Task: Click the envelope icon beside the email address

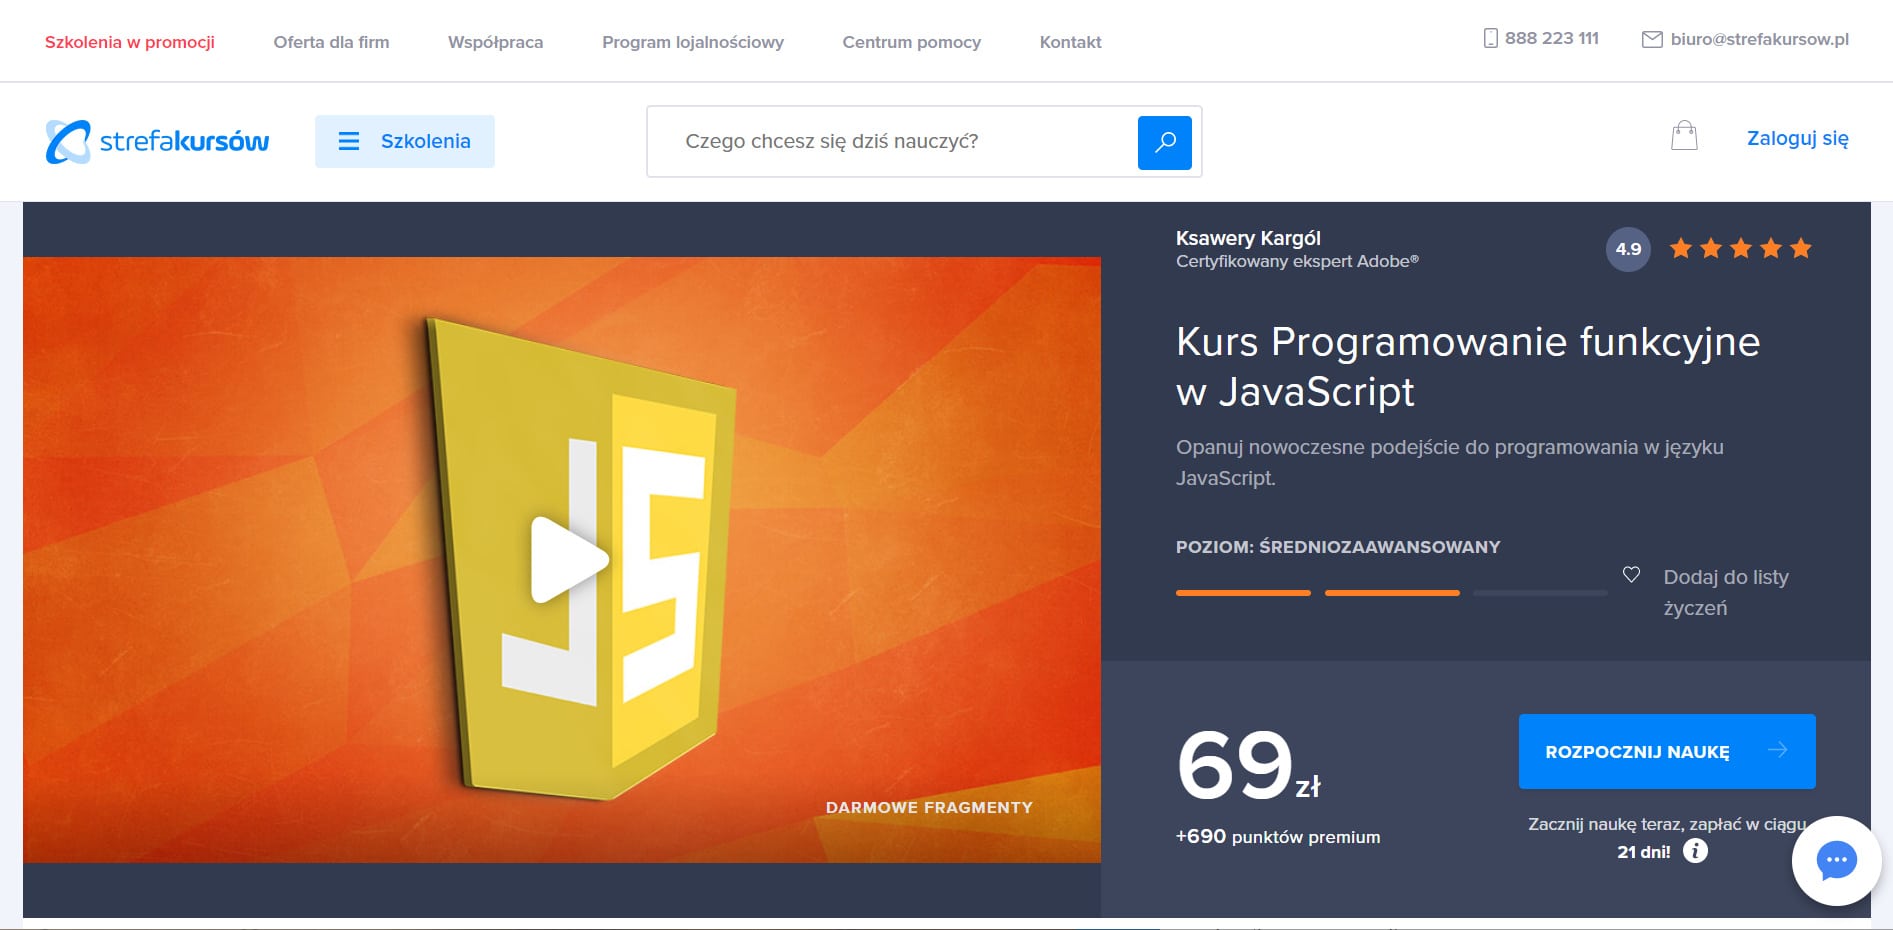Action: 1651,40
